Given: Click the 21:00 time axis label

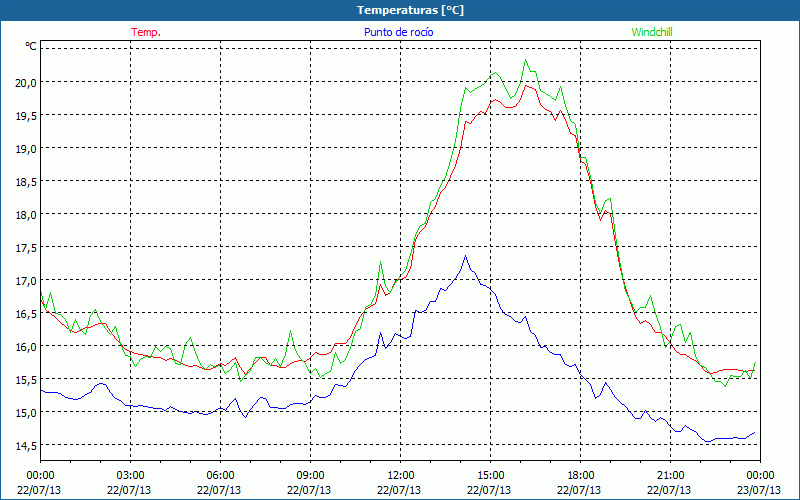Looking at the screenshot, I should pyautogui.click(x=670, y=476).
